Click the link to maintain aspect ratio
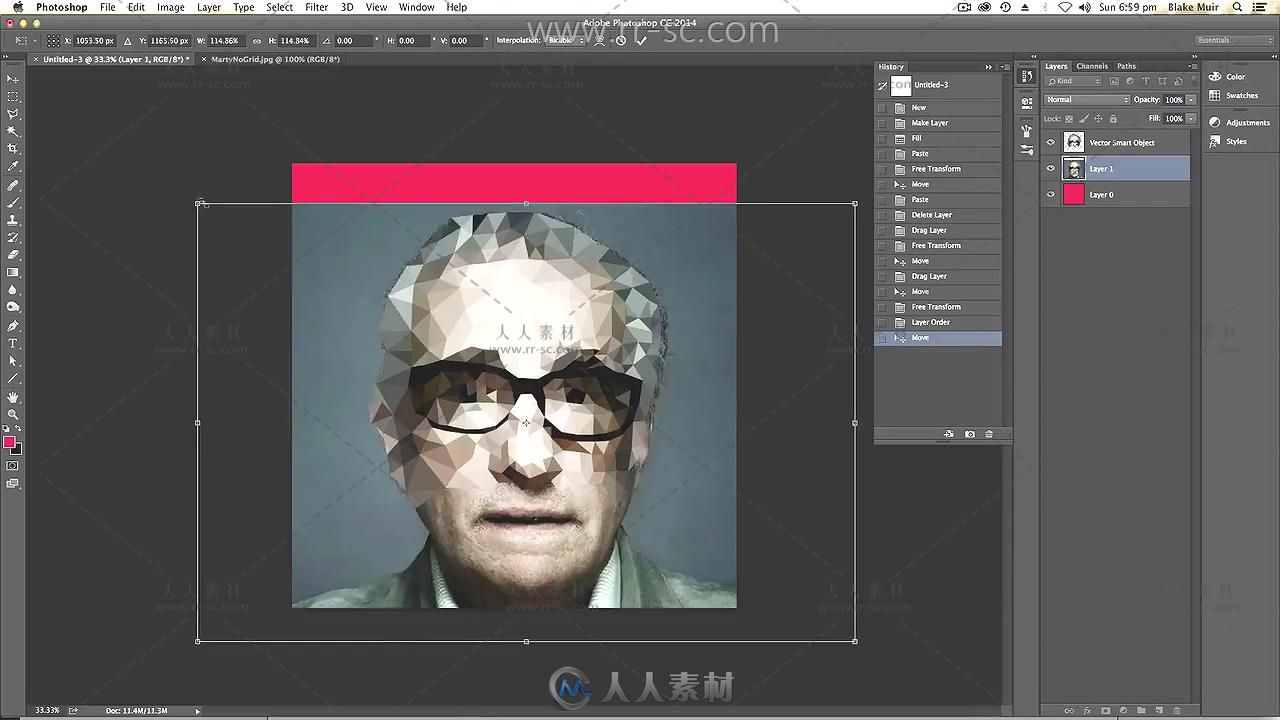The width and height of the screenshot is (1280, 720). pos(257,41)
